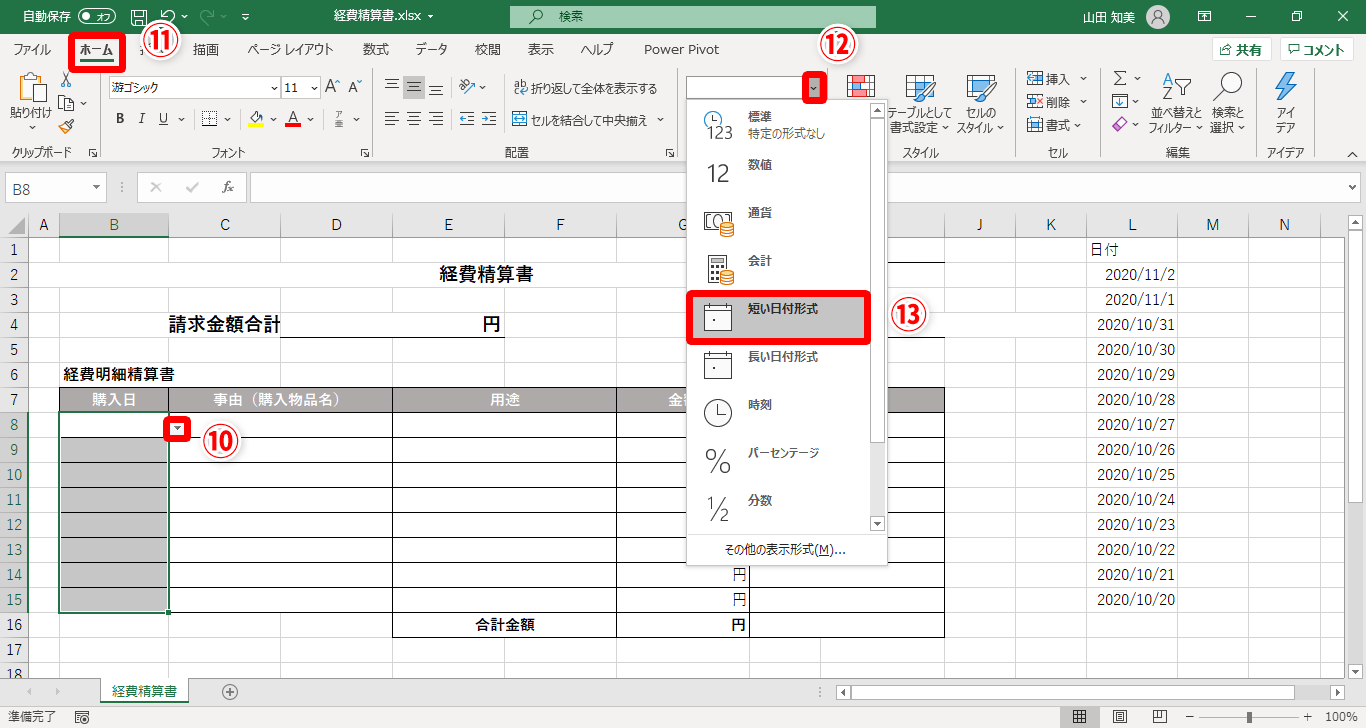1366x728 pixels.
Task: Click the zoom slider in the status bar
Action: pos(1249,717)
